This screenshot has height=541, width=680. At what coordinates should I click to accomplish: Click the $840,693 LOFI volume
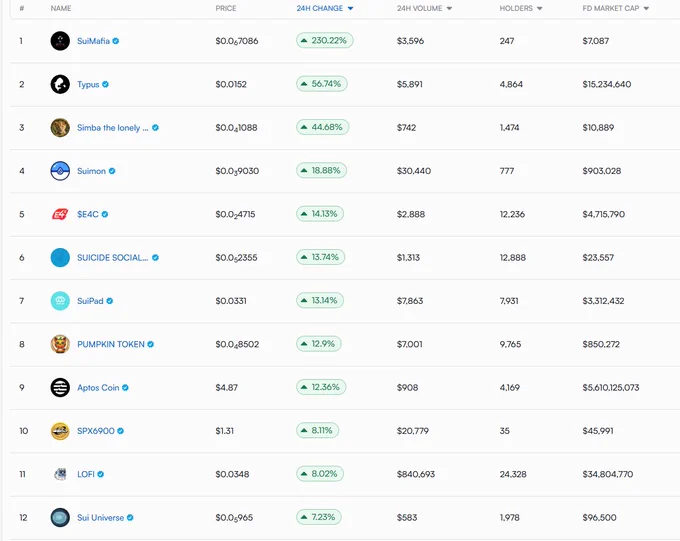coord(416,474)
